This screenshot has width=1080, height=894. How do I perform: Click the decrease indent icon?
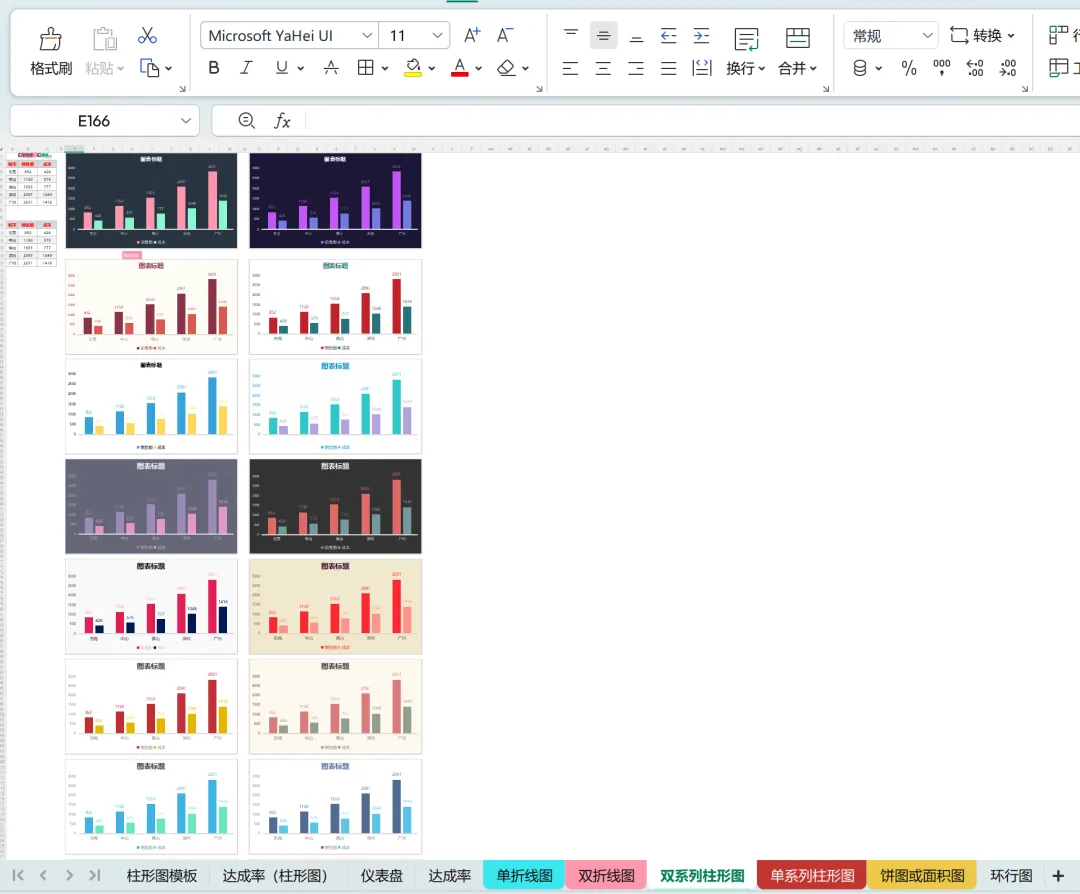668,35
